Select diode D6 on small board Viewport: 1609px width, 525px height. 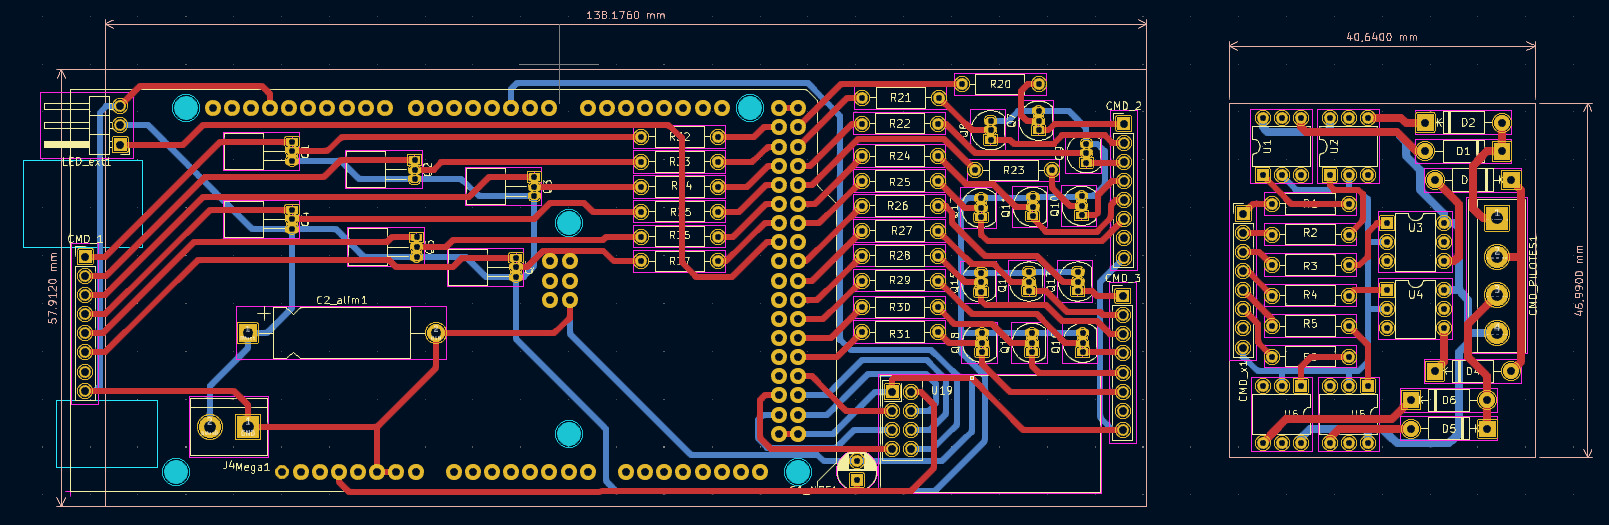pyautogui.click(x=1448, y=400)
